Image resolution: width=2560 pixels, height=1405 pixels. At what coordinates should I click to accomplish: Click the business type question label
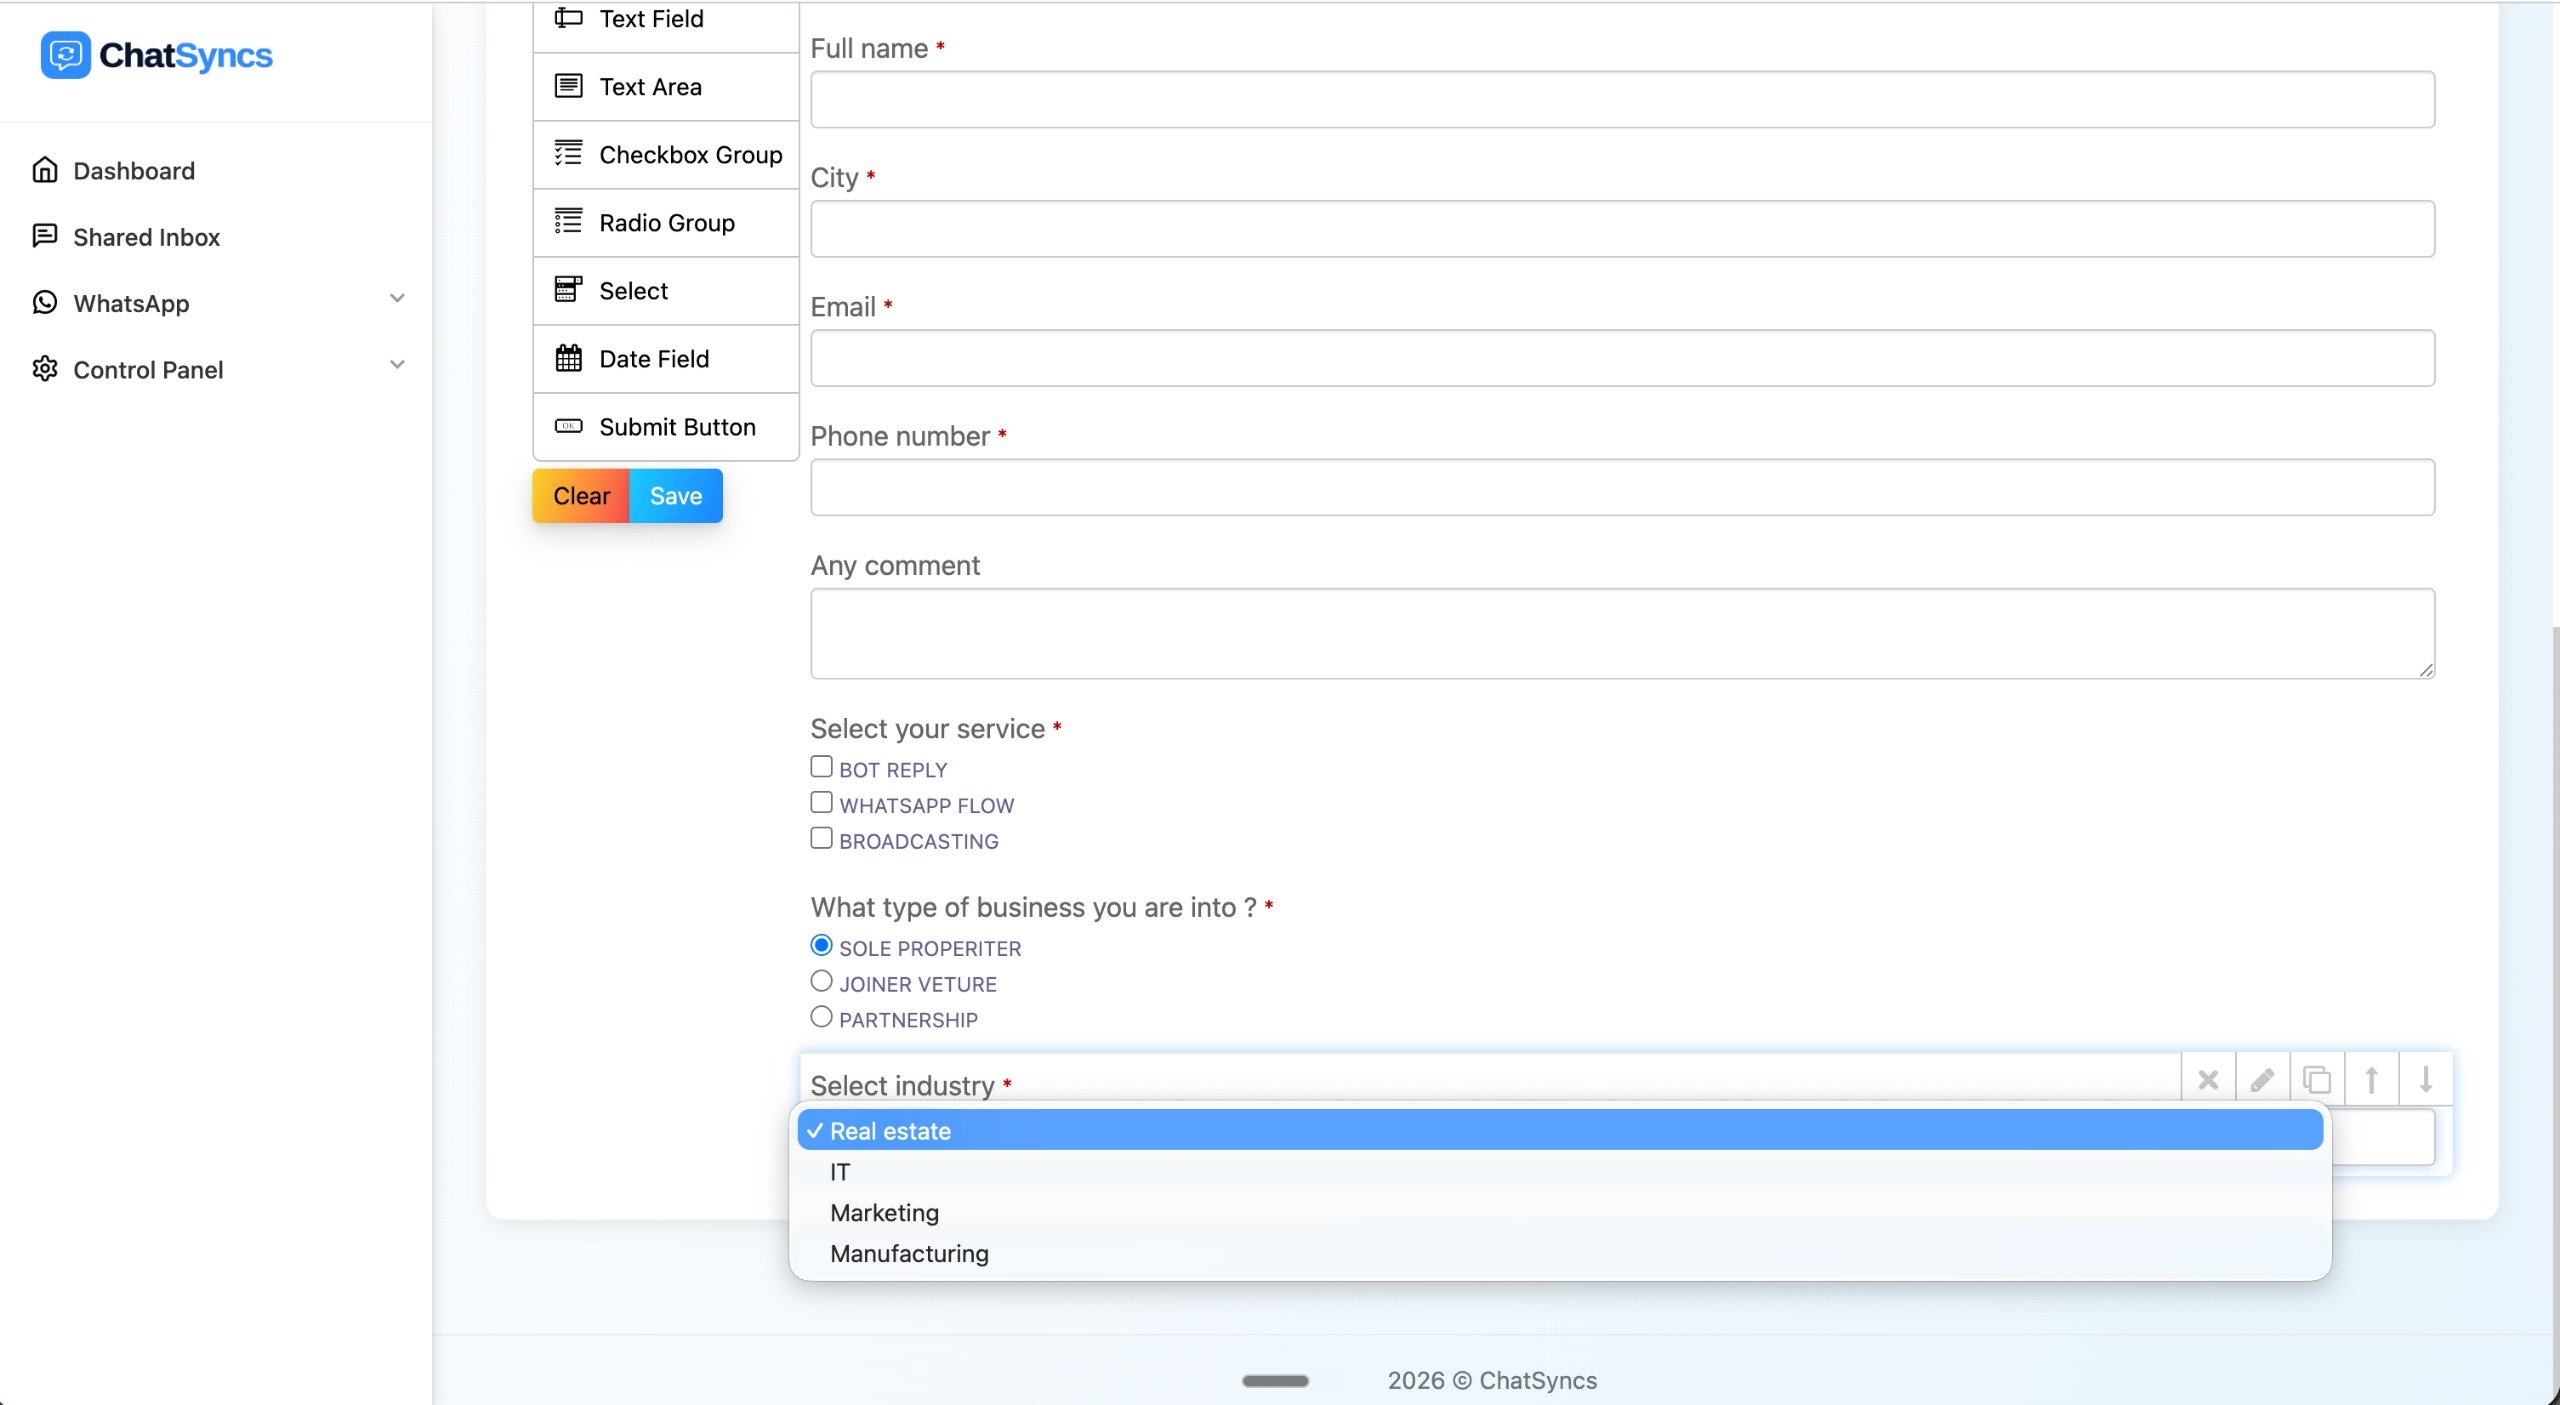(x=1033, y=907)
